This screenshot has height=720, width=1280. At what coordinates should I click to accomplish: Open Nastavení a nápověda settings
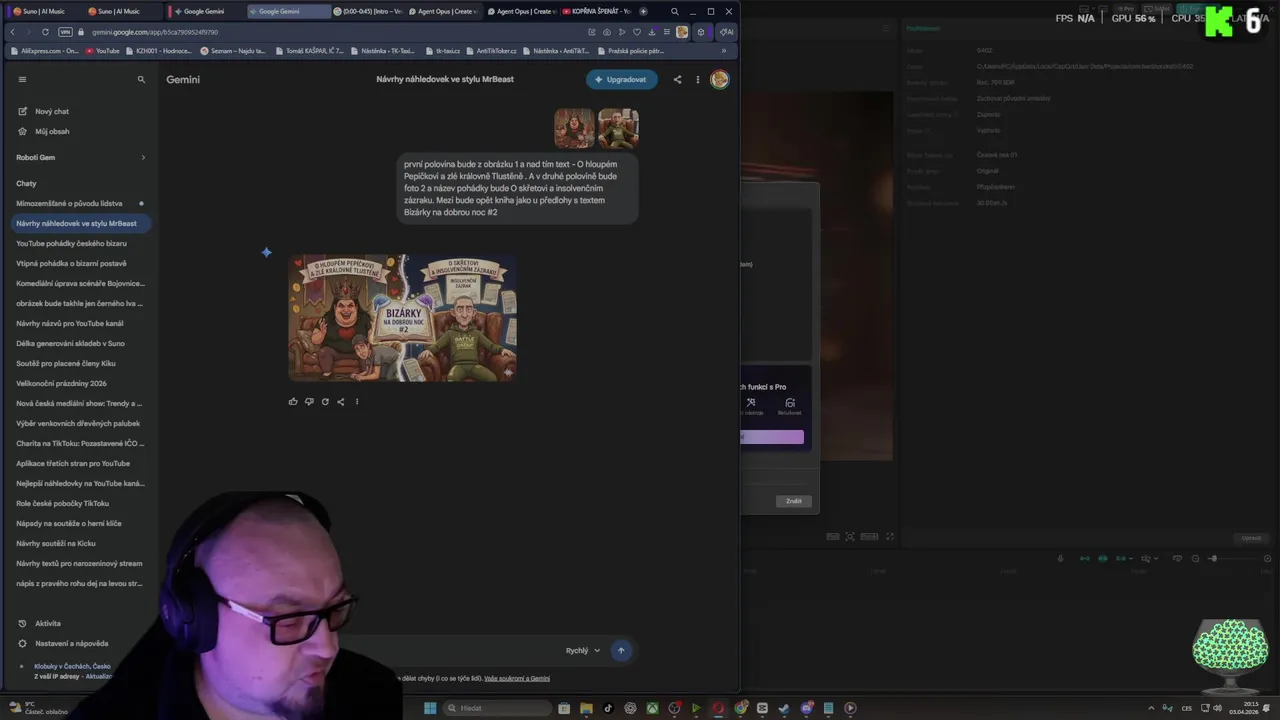72,643
